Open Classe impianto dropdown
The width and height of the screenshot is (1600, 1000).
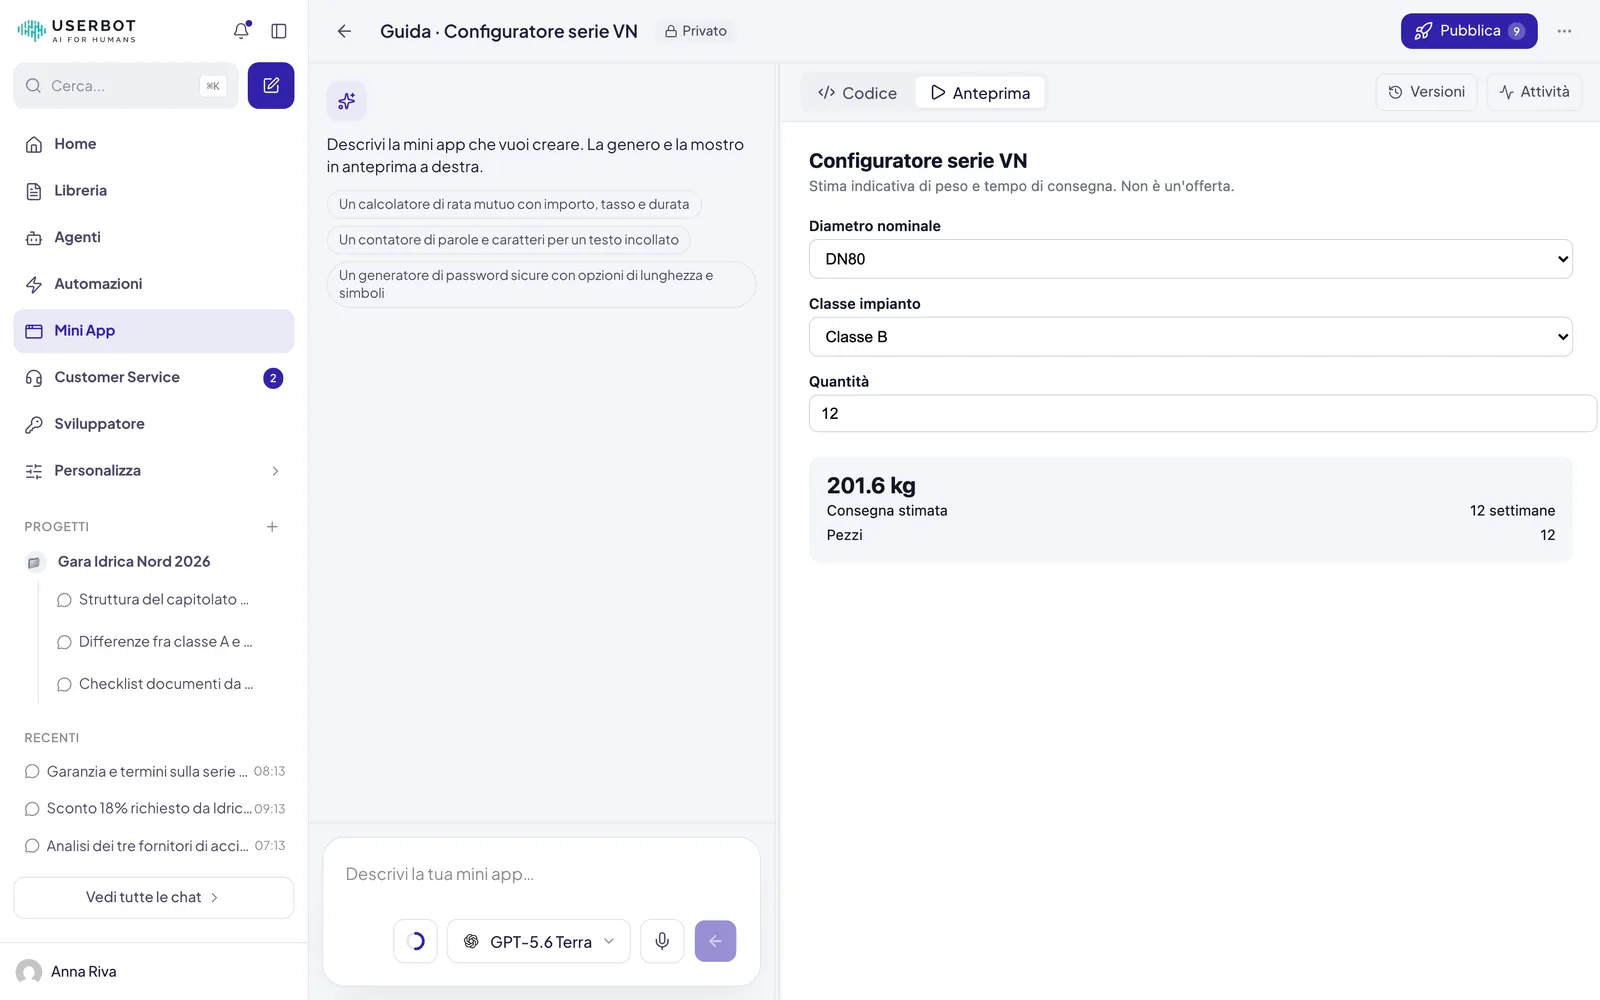point(1190,337)
